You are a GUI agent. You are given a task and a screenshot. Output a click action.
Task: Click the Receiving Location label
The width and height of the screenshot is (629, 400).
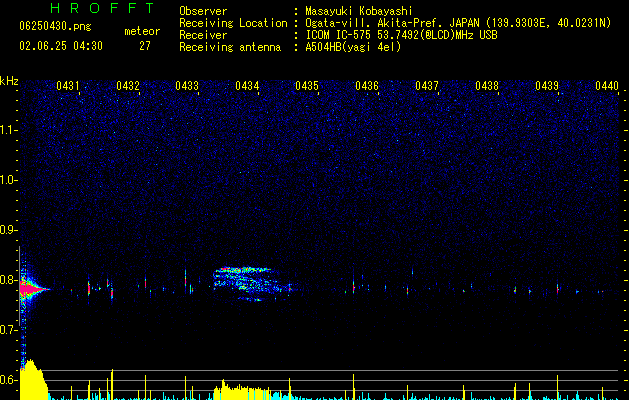[x=233, y=23]
